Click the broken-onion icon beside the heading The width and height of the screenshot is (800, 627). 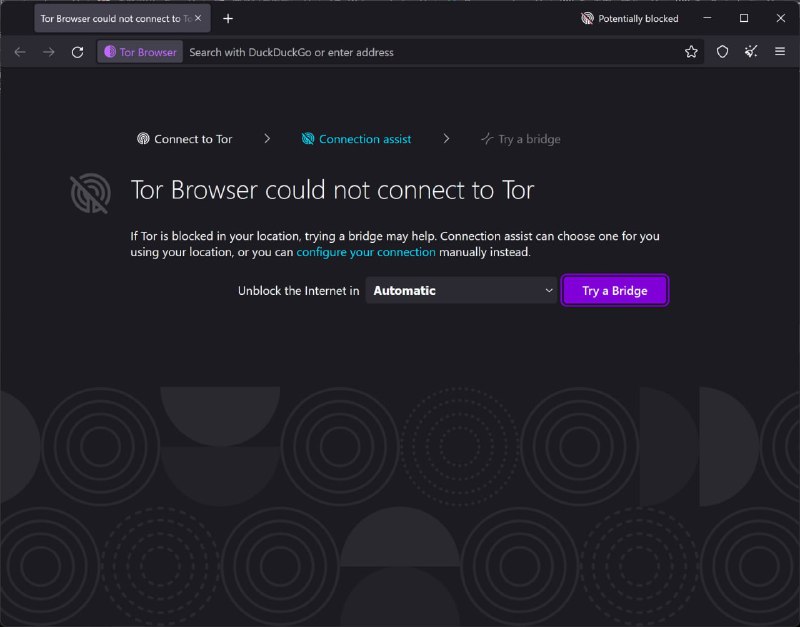coord(90,193)
